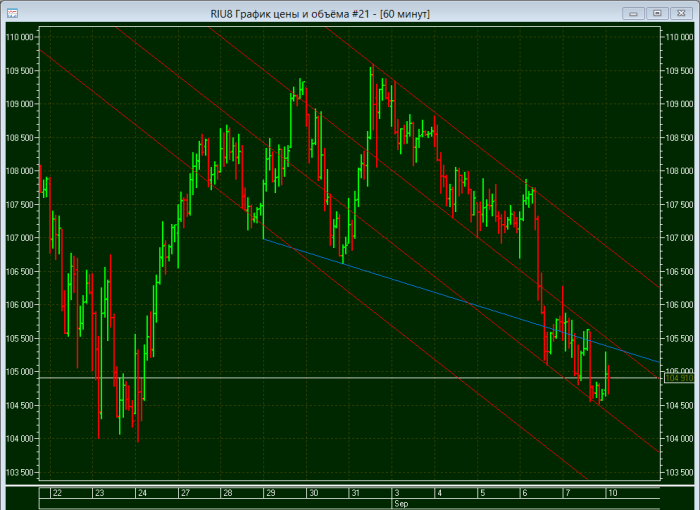The image size is (700, 510).
Task: Click the date label 6 on time axis
Action: 525,493
